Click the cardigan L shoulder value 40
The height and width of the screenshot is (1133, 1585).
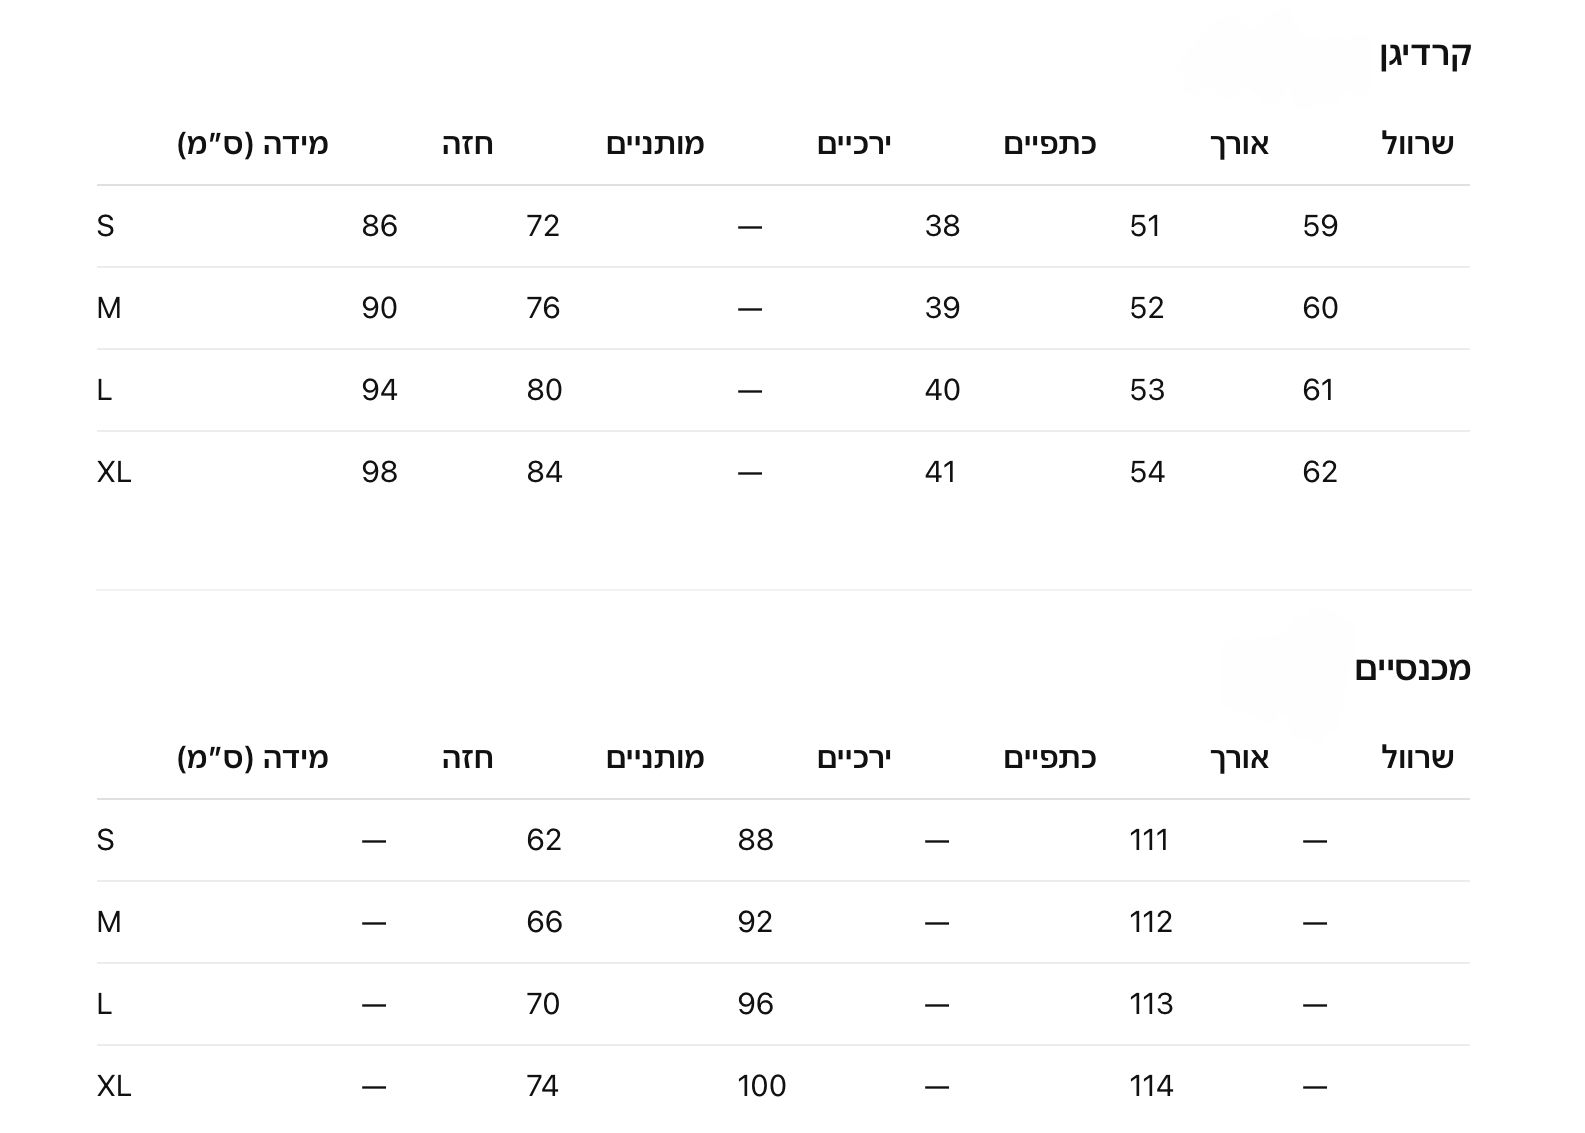(942, 390)
